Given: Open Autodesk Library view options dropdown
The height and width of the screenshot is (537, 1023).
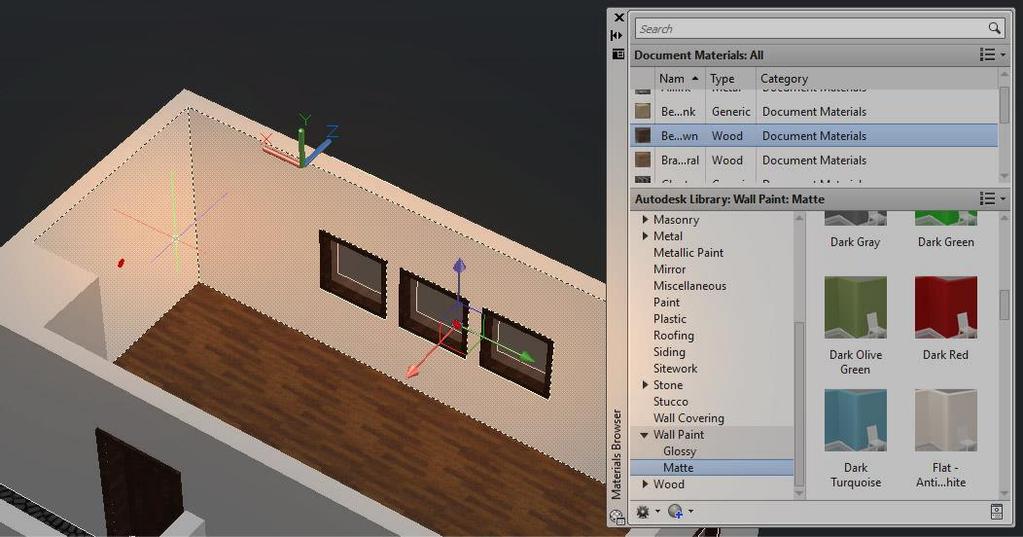Looking at the screenshot, I should click(x=992, y=198).
